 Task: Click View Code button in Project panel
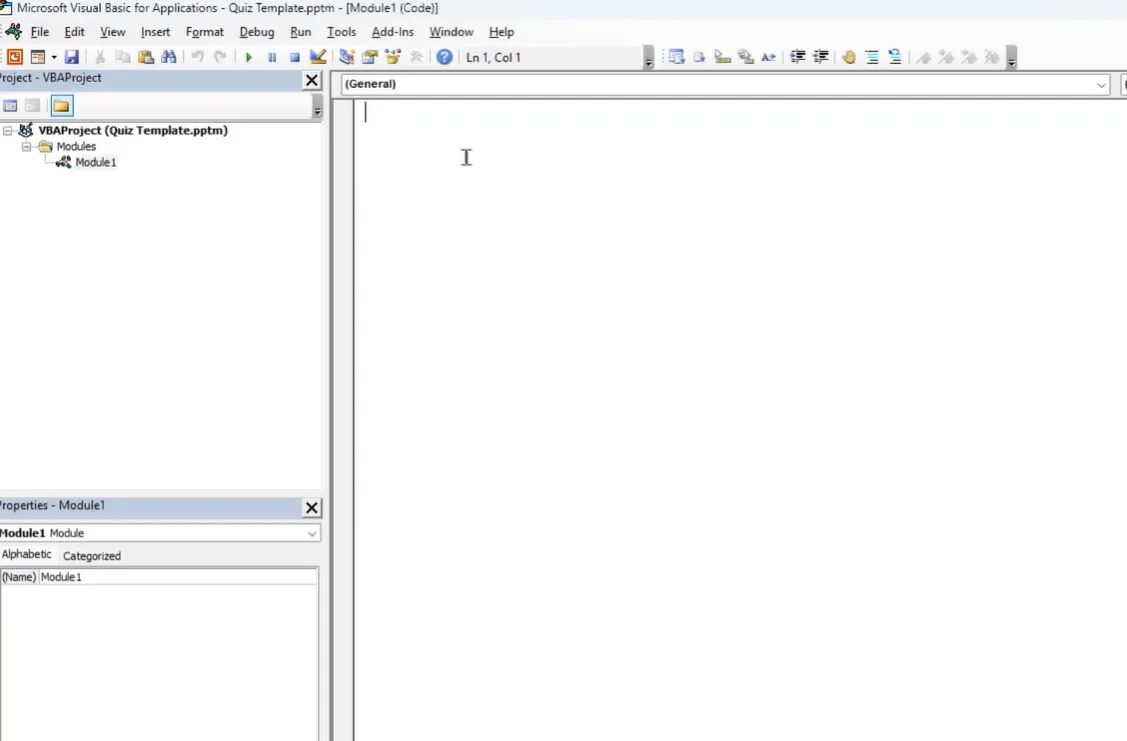(x=11, y=106)
